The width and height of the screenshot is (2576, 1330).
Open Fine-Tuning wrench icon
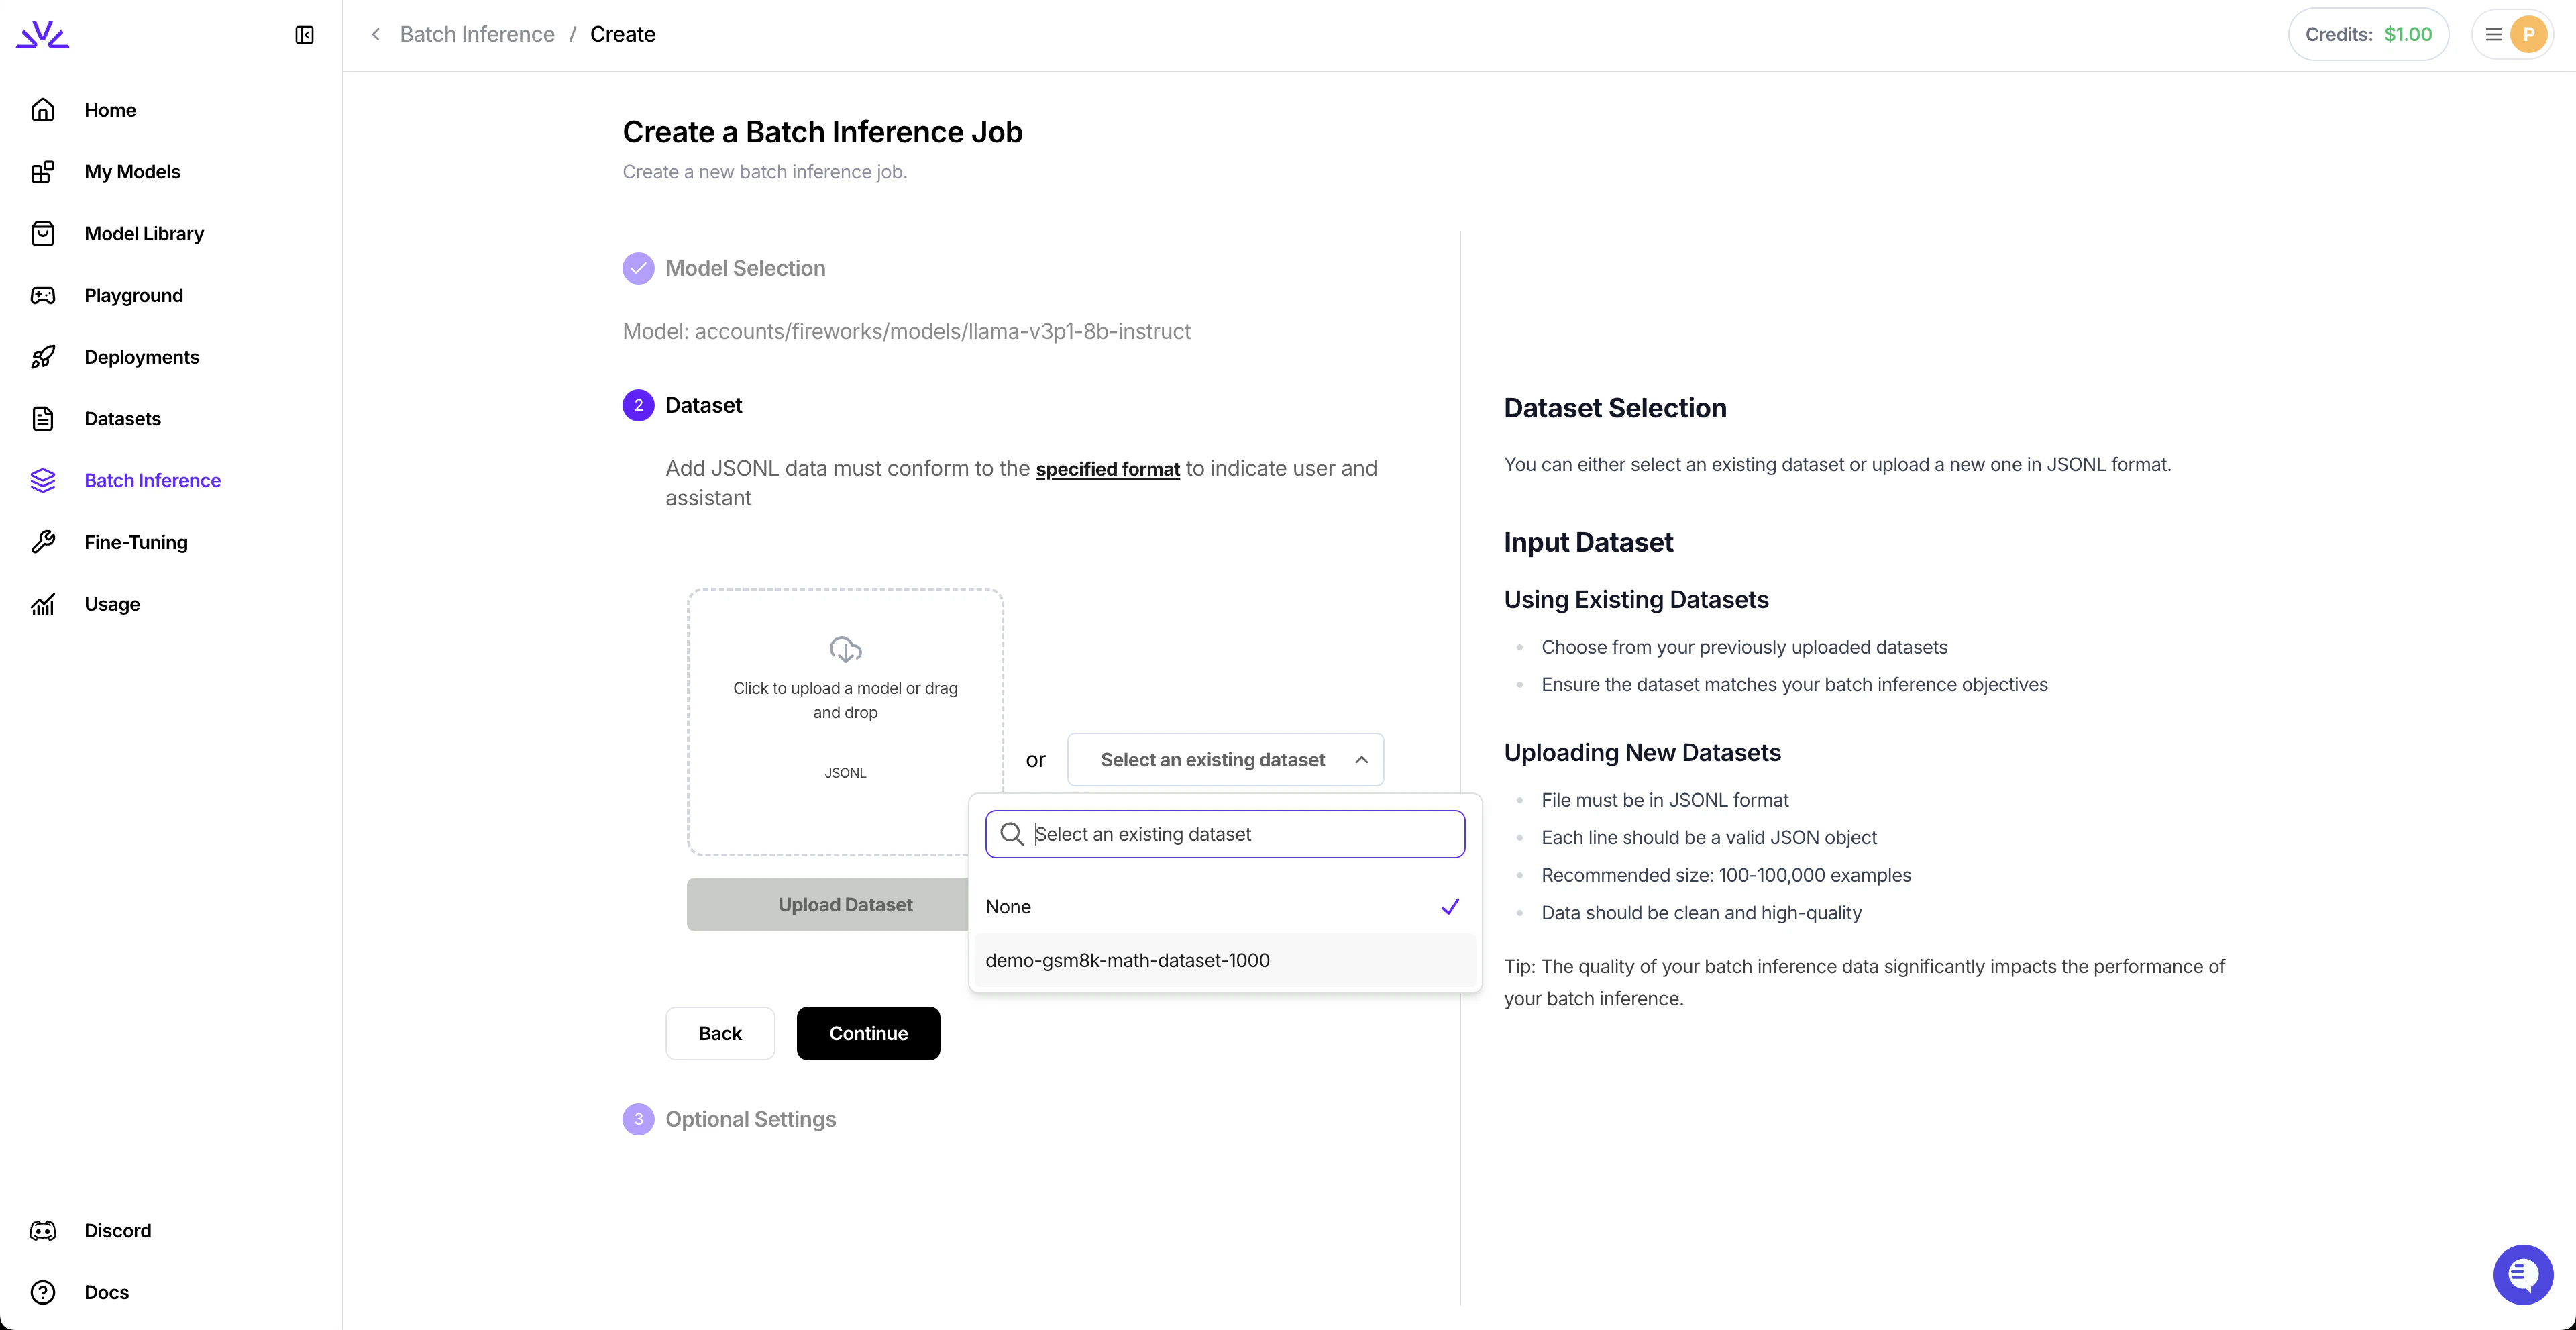(43, 542)
